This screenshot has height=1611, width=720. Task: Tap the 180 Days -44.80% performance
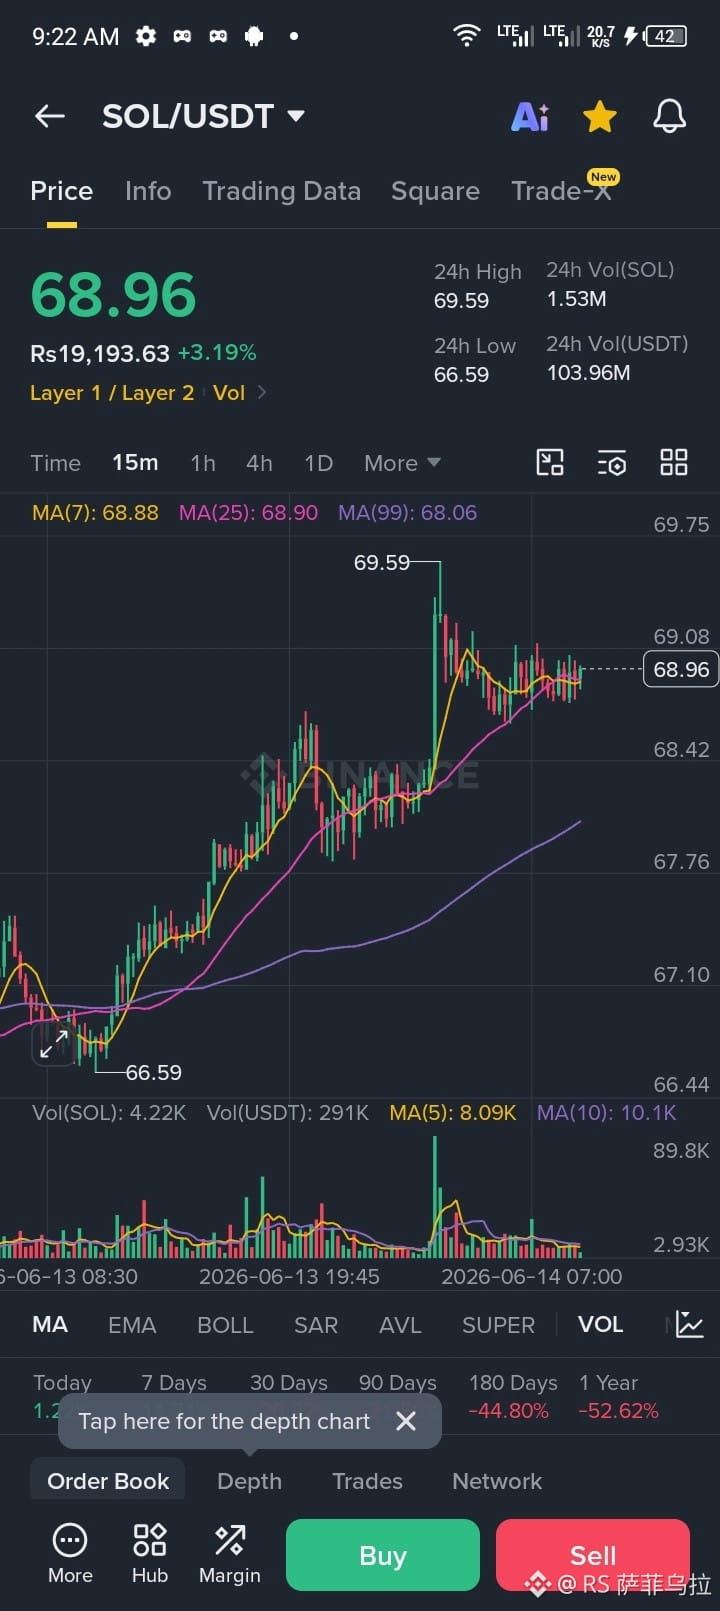[x=513, y=1397]
